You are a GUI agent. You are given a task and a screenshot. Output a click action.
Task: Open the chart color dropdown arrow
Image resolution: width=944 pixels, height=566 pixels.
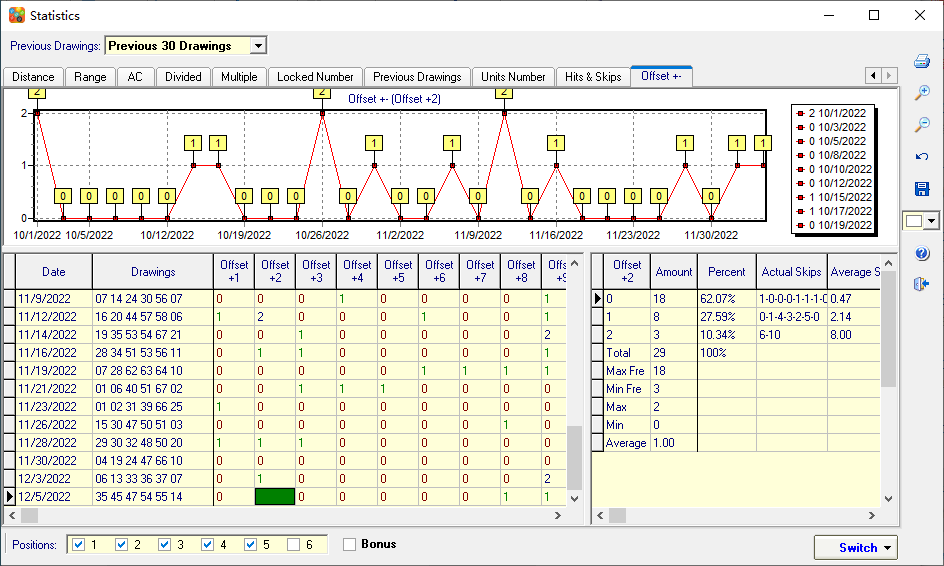coord(933,221)
